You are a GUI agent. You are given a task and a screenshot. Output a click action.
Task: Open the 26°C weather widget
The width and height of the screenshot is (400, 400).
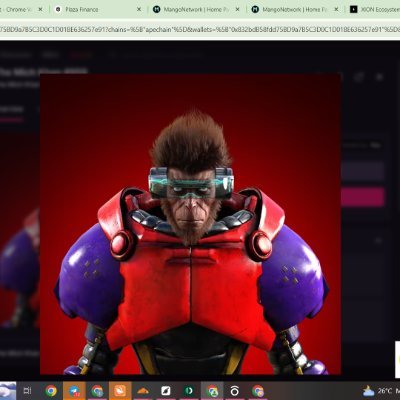[x=380, y=390]
